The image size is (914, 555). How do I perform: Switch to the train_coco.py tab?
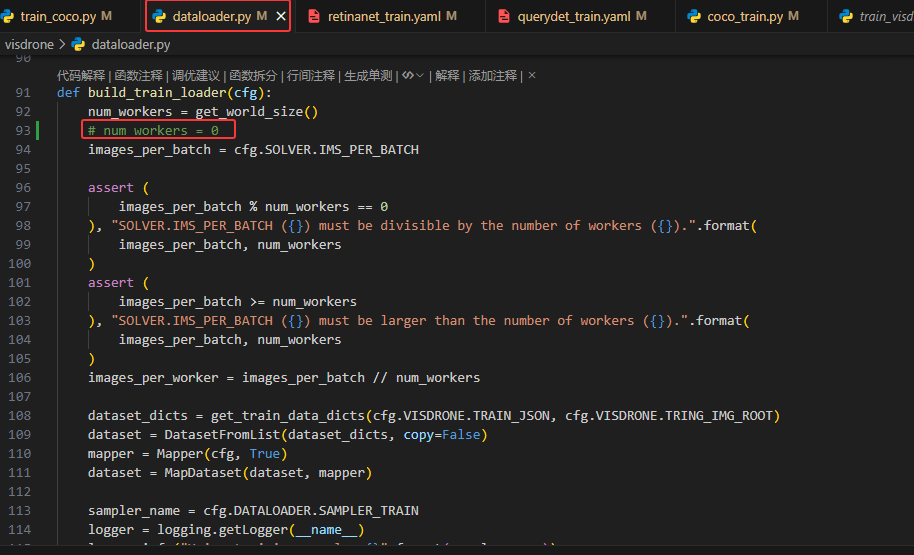57,16
